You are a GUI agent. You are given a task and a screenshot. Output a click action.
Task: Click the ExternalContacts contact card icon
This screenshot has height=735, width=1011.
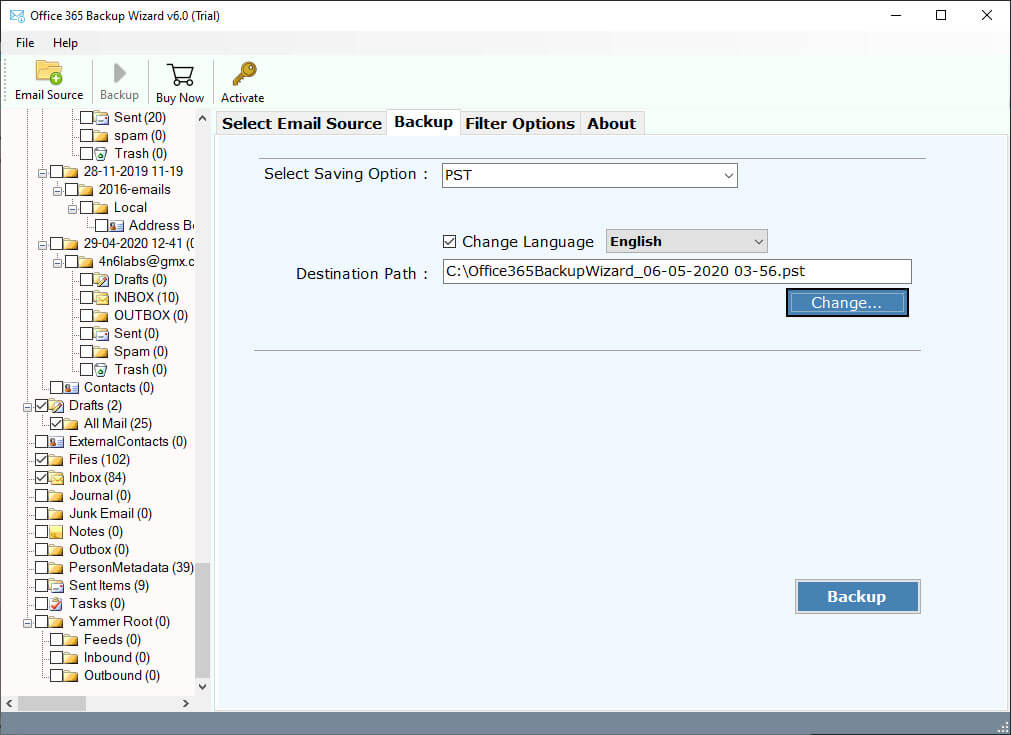tap(57, 442)
